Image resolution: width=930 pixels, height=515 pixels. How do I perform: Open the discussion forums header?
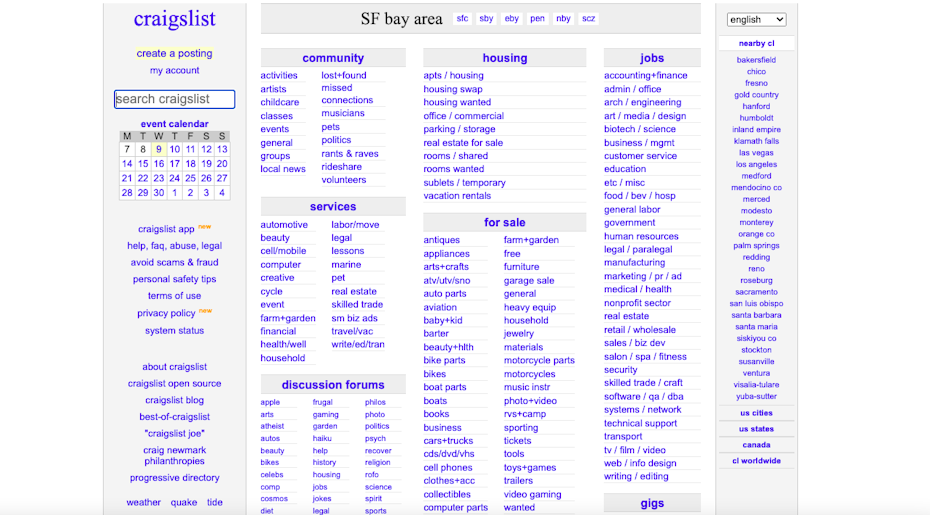pos(332,385)
